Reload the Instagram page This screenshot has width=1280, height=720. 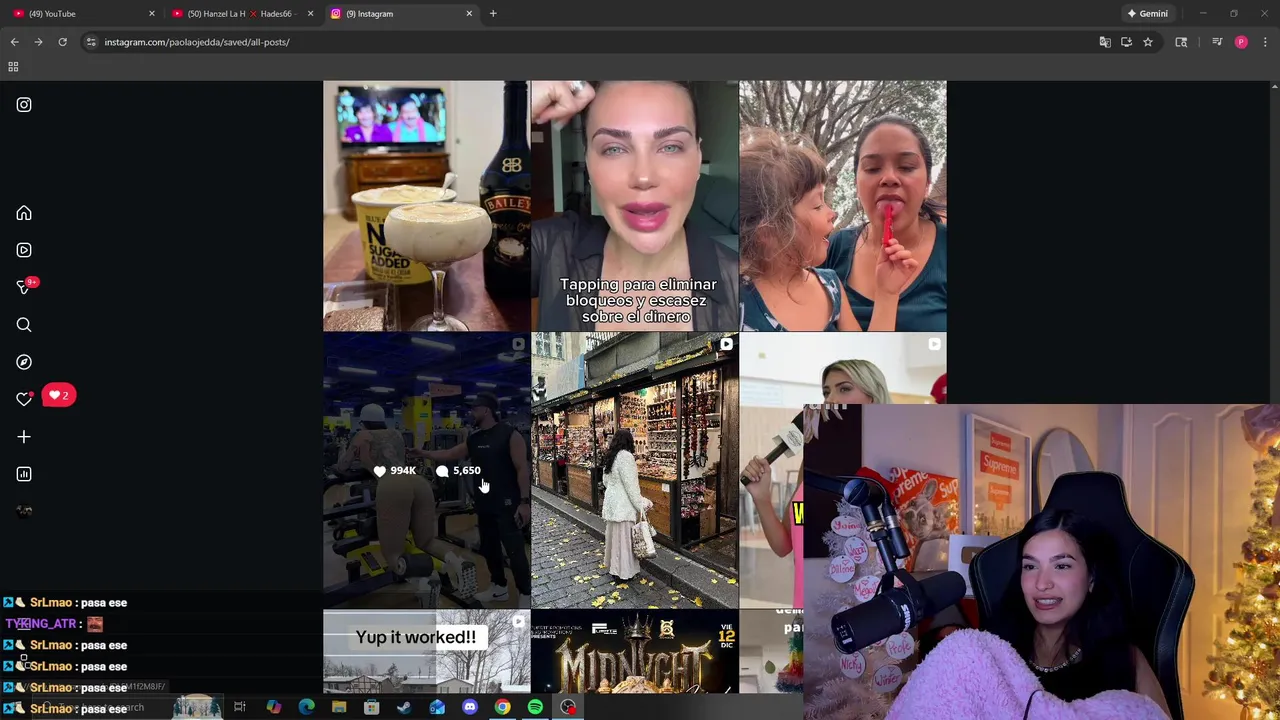(62, 42)
